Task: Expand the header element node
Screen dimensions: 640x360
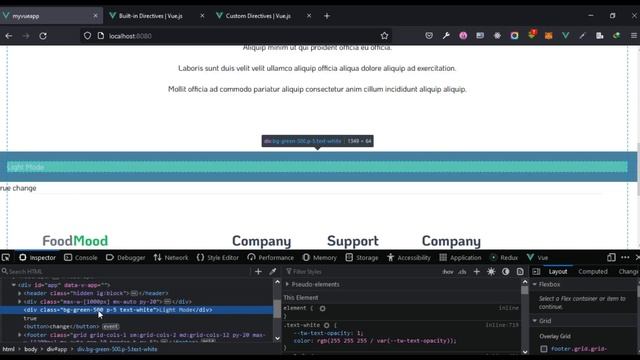Action: [20, 293]
